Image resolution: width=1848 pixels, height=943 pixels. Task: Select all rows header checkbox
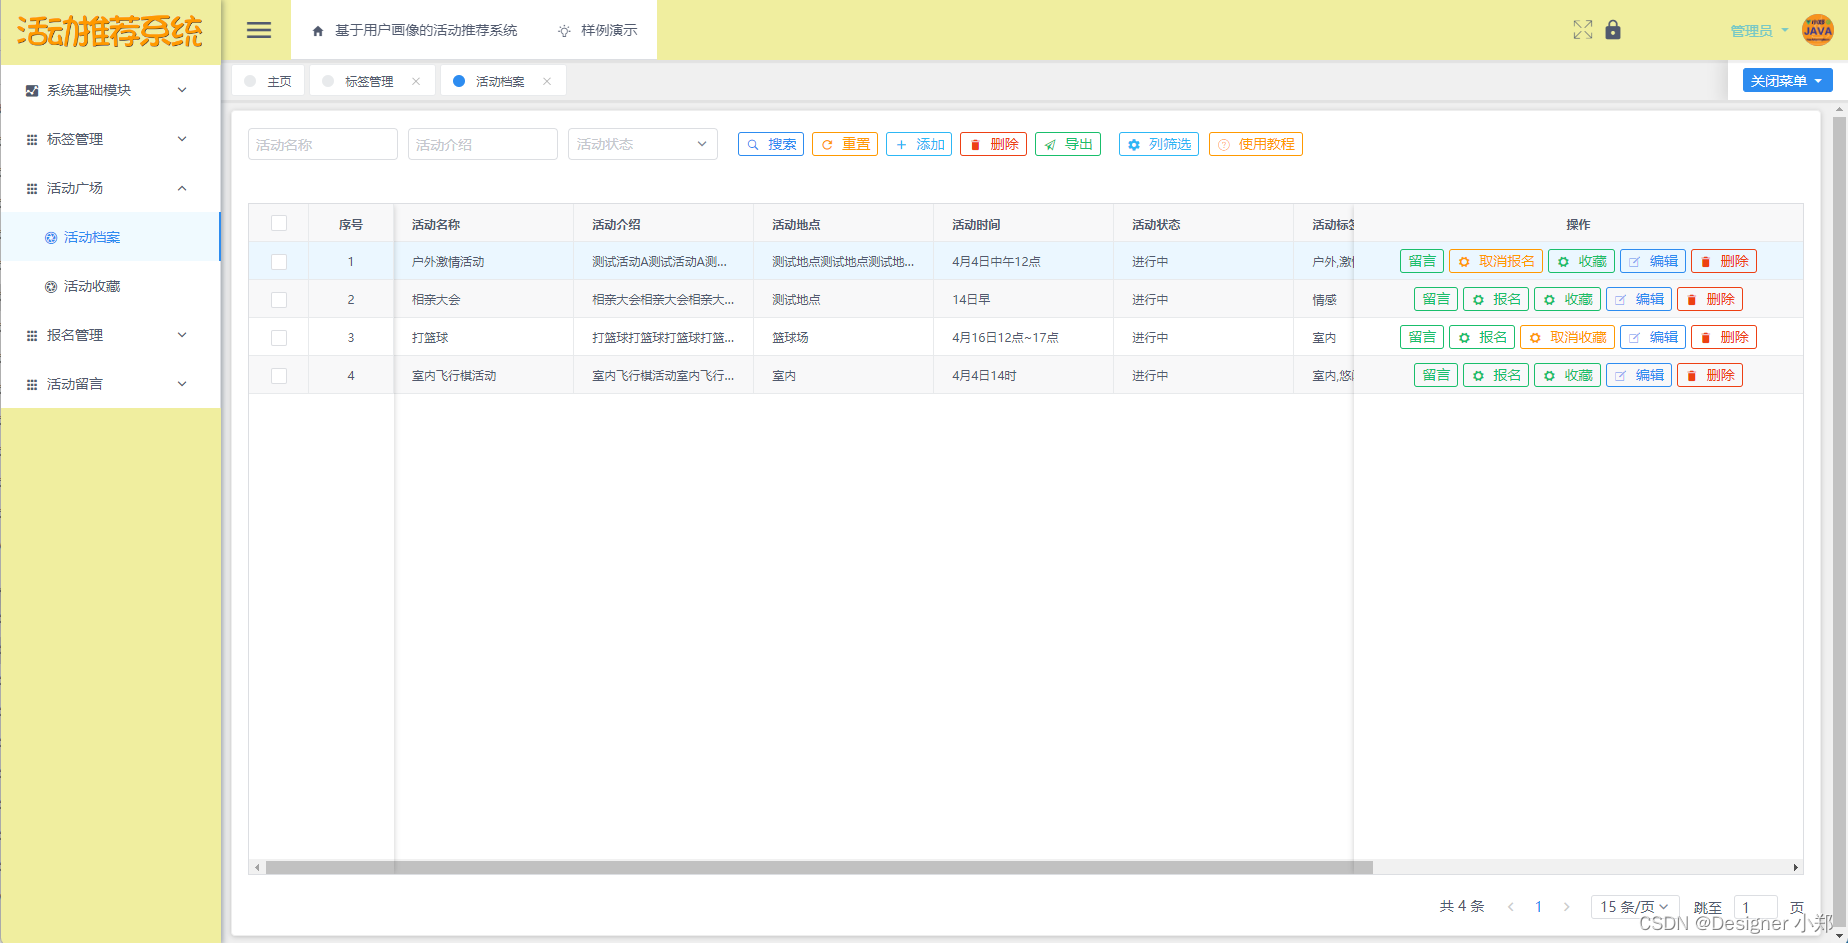(279, 224)
